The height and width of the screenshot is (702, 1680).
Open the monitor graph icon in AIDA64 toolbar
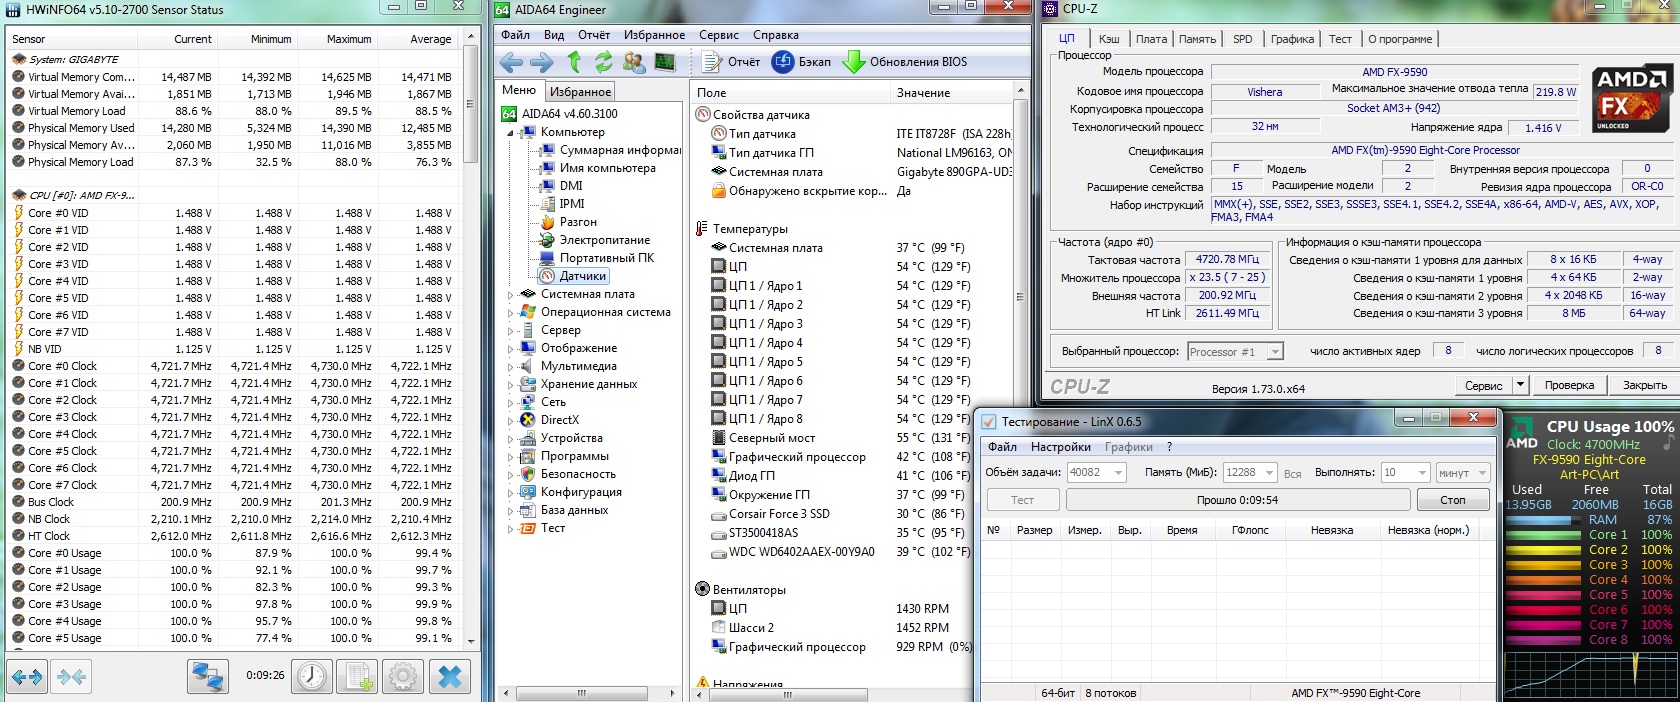(x=665, y=62)
